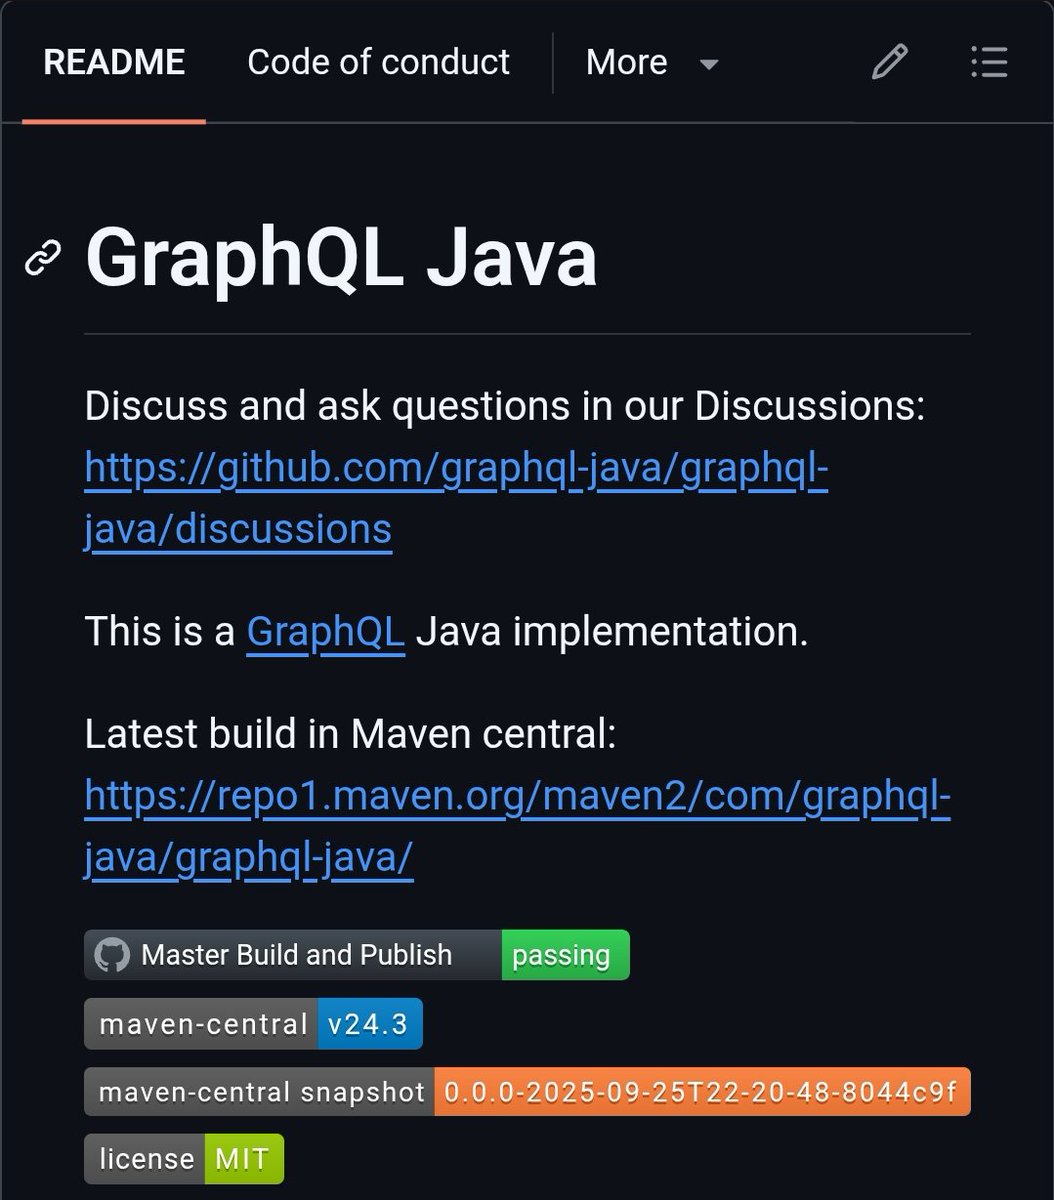
Task: Open the maven-central snapshot badge
Action: pyautogui.click(x=527, y=1091)
